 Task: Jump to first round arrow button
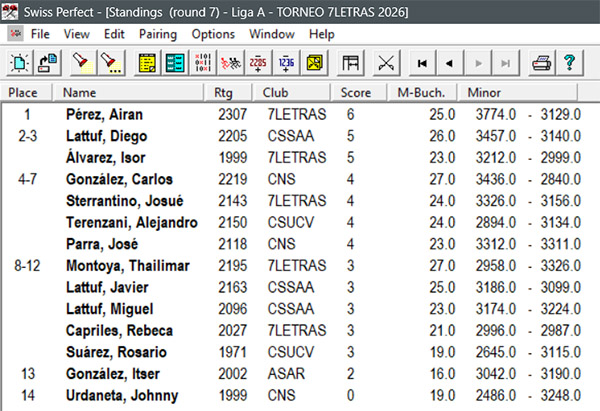[423, 63]
